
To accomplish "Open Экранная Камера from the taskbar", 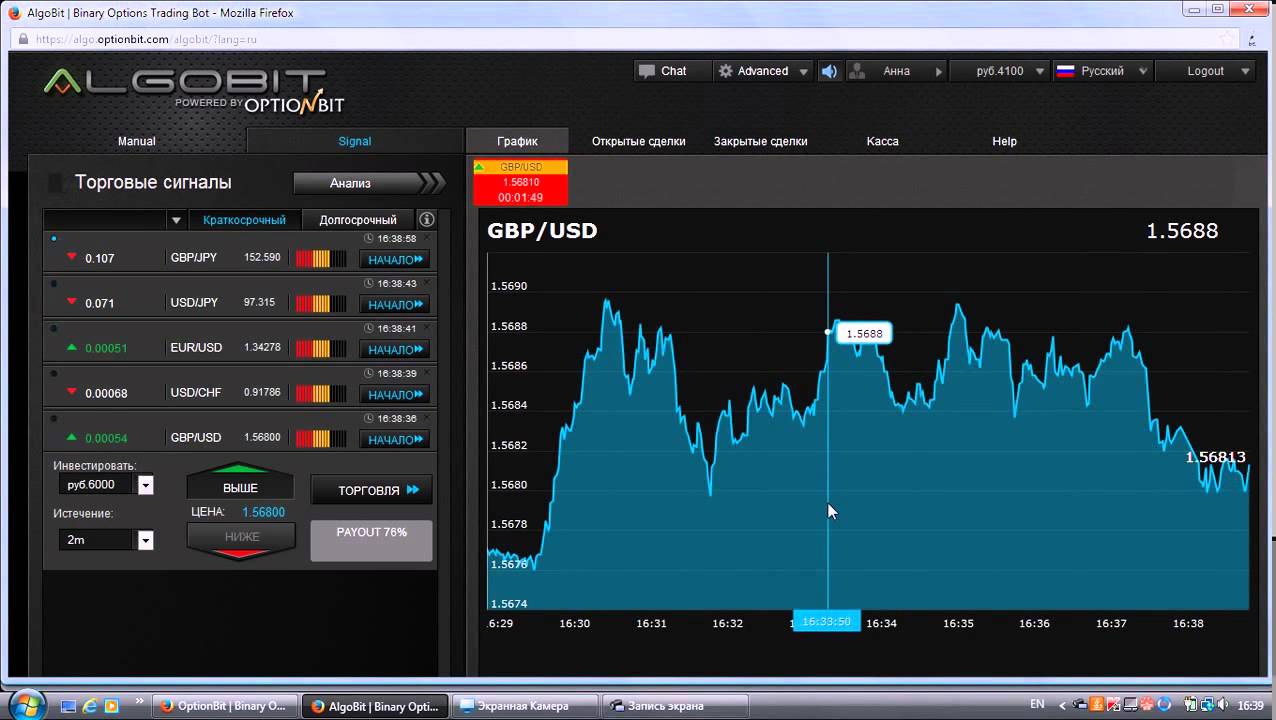I will (525, 706).
